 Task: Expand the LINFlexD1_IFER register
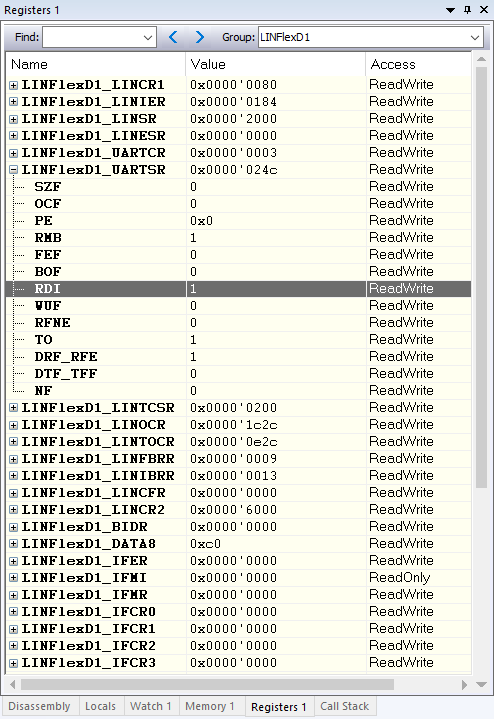click(x=14, y=561)
